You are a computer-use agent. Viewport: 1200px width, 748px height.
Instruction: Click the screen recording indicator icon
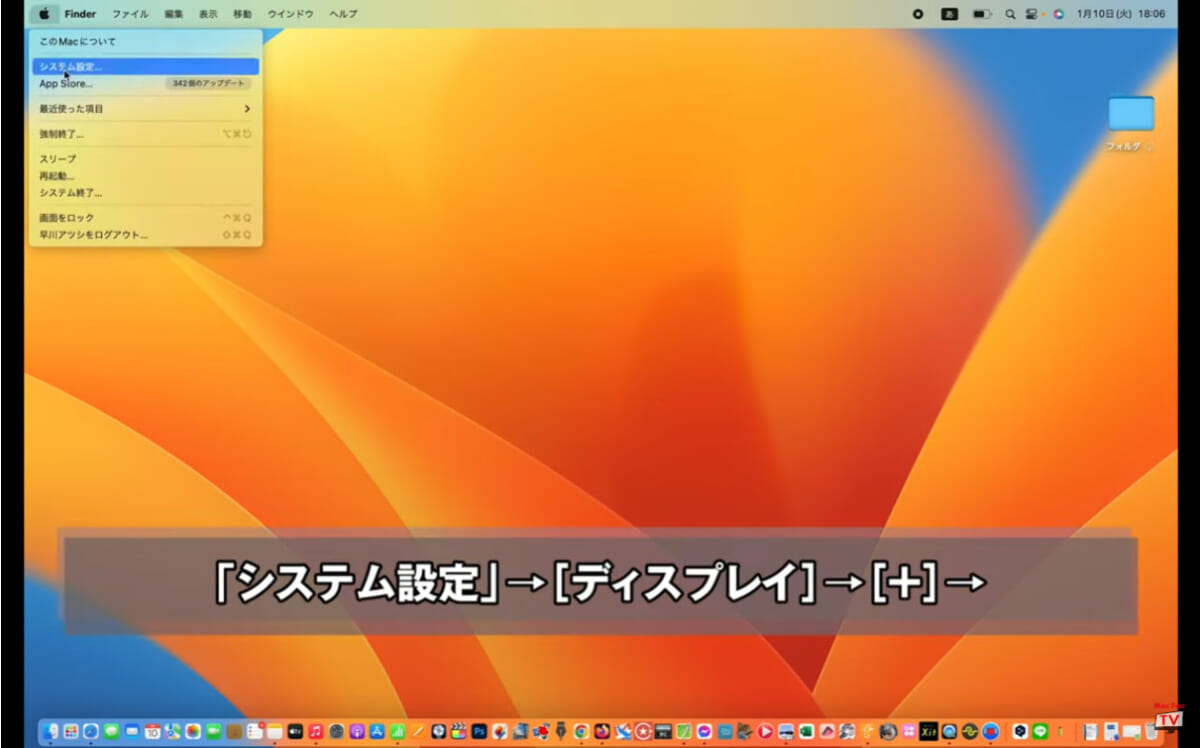point(918,14)
